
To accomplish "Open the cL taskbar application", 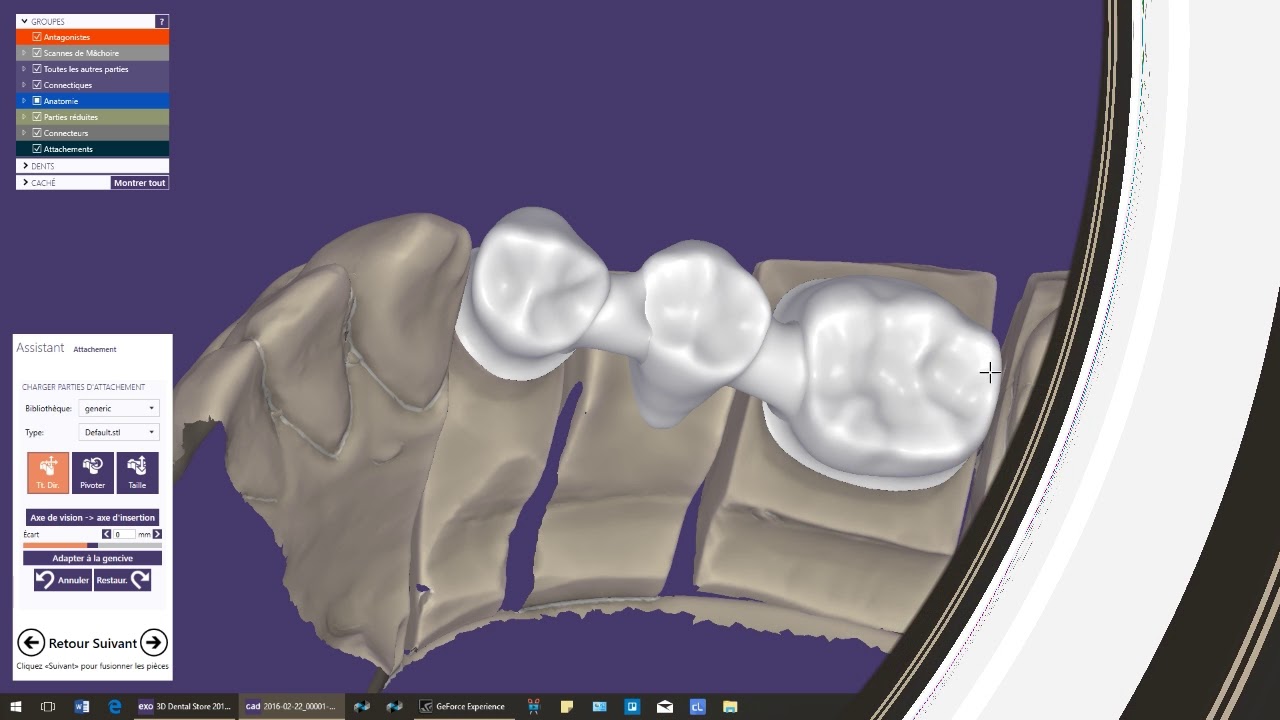I will pos(698,706).
